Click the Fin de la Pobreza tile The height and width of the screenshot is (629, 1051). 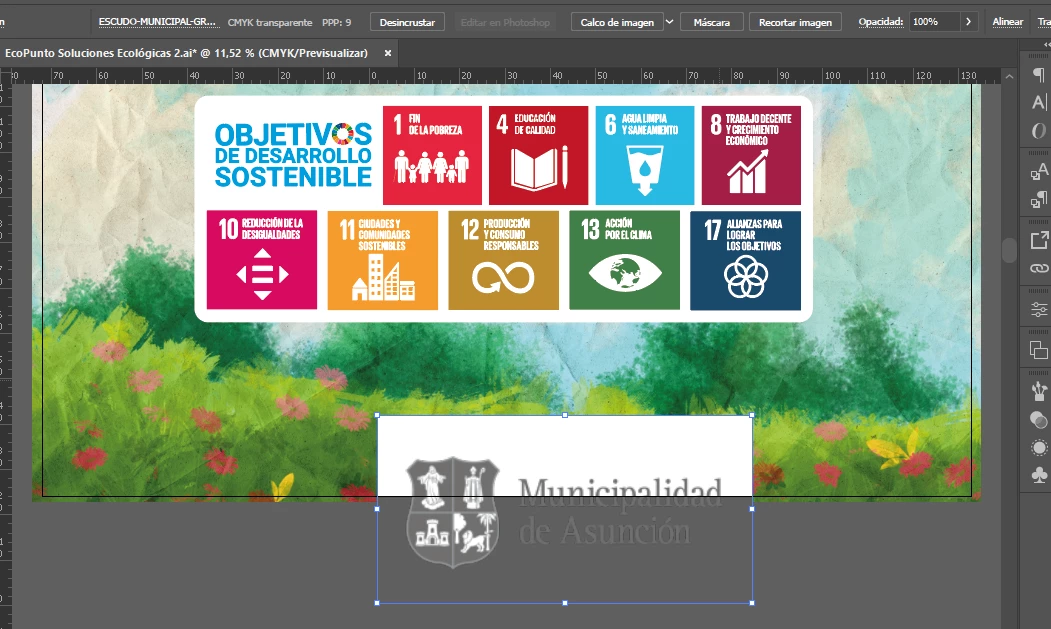(432, 155)
